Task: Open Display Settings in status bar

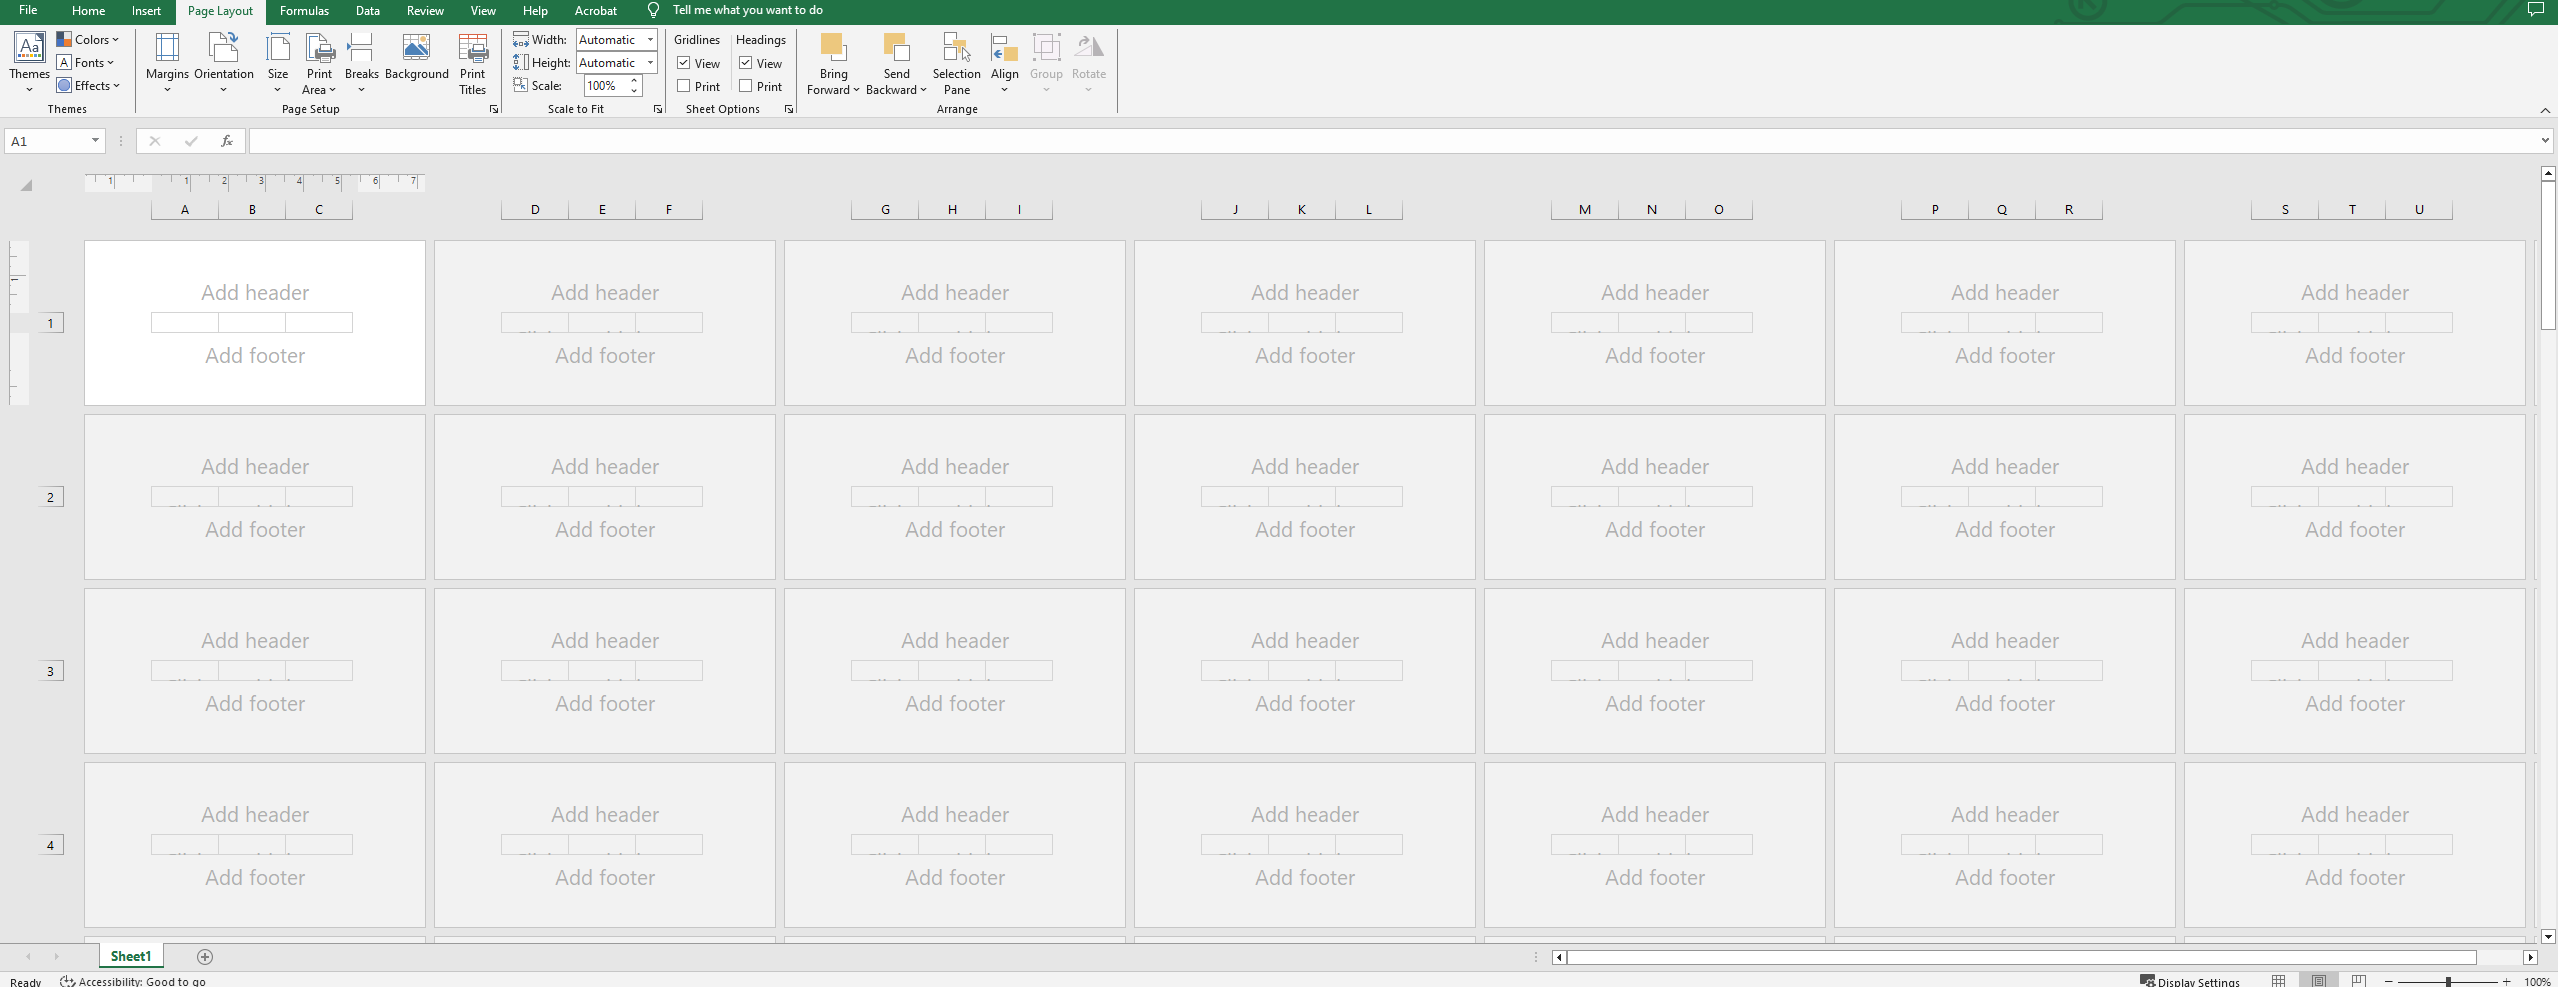Action: pyautogui.click(x=2189, y=981)
